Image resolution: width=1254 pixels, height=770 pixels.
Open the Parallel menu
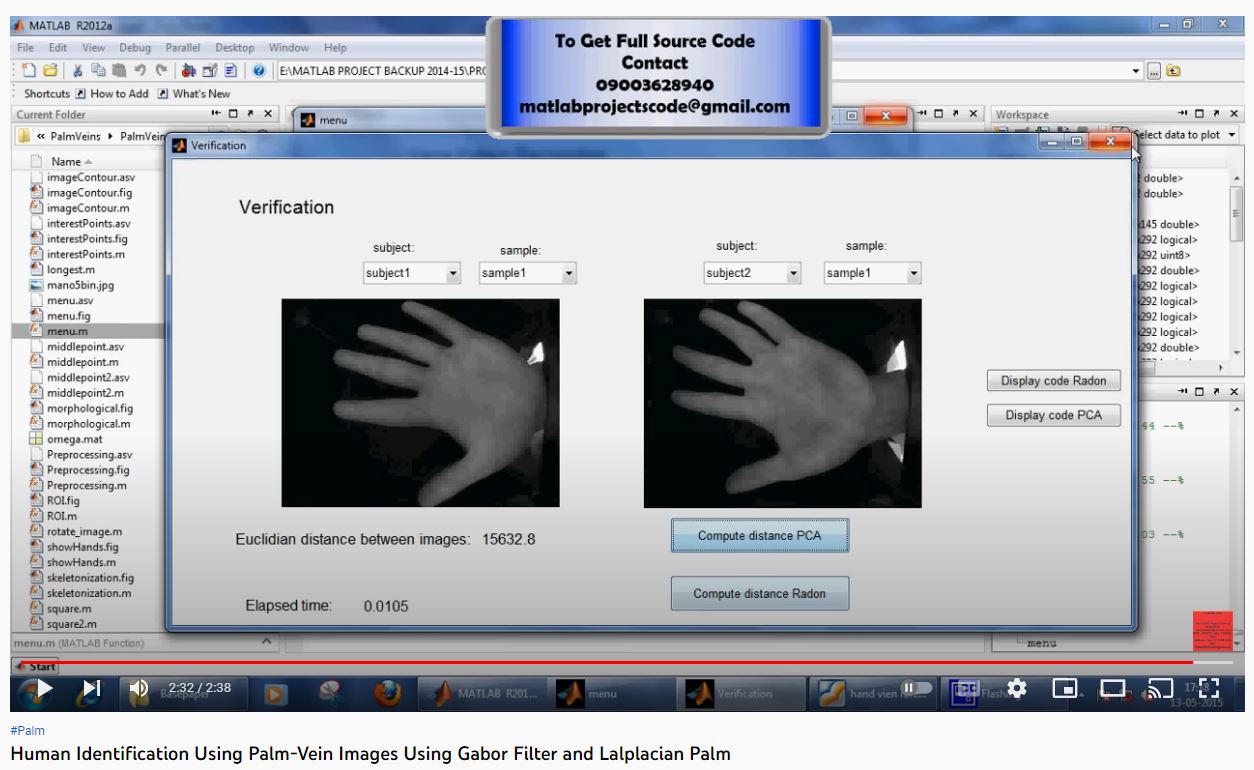(x=183, y=47)
